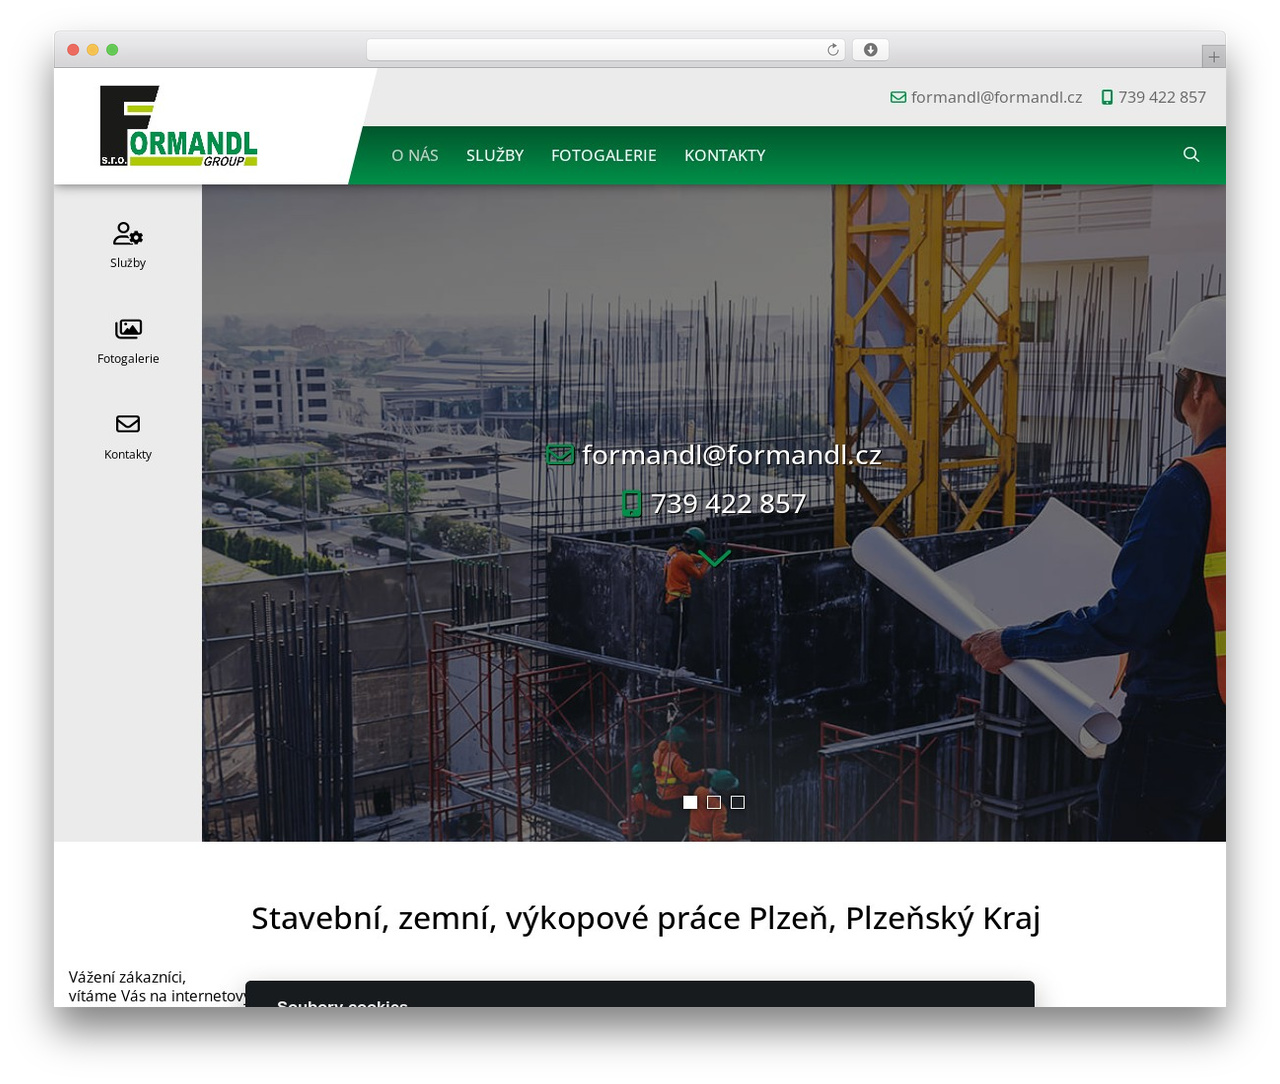Click the browser window close button
The image size is (1280, 1084).
click(x=73, y=50)
